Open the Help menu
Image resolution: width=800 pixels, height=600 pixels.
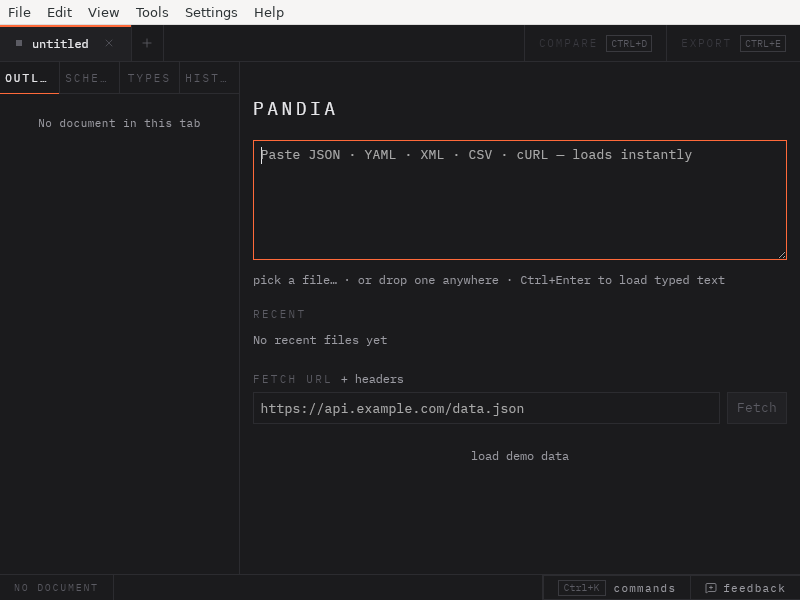click(269, 12)
